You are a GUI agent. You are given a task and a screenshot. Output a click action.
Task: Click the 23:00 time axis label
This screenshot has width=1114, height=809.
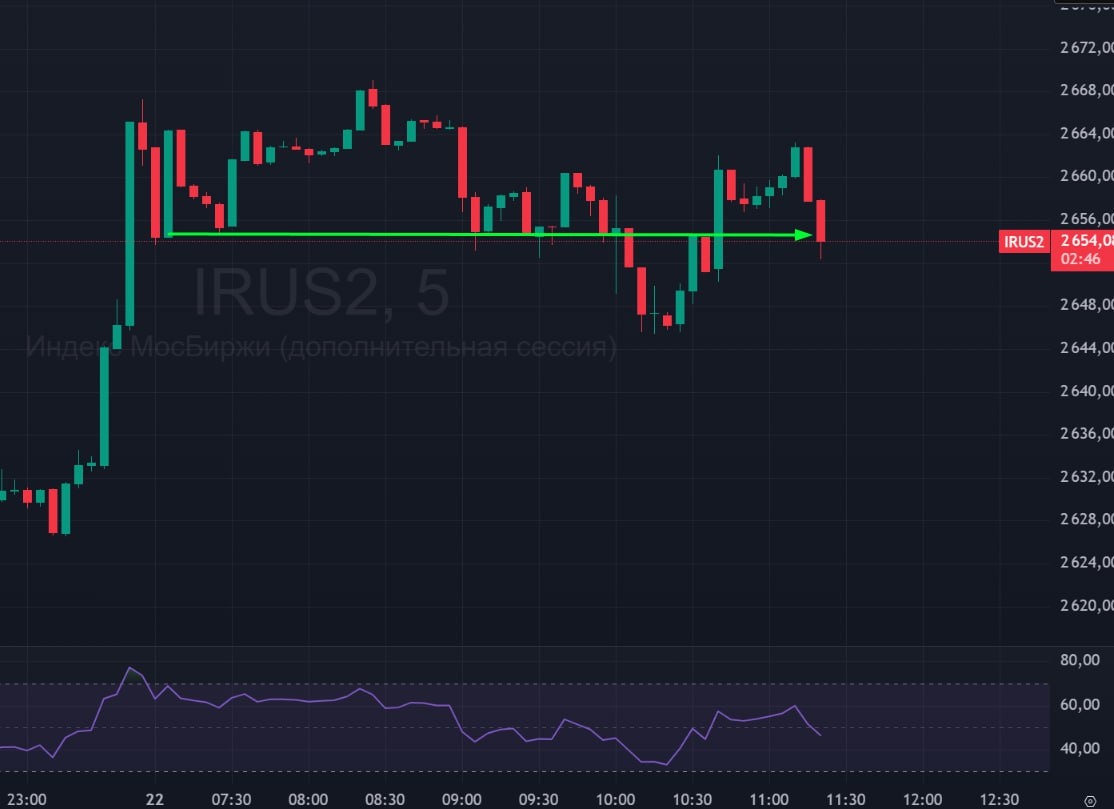point(26,799)
